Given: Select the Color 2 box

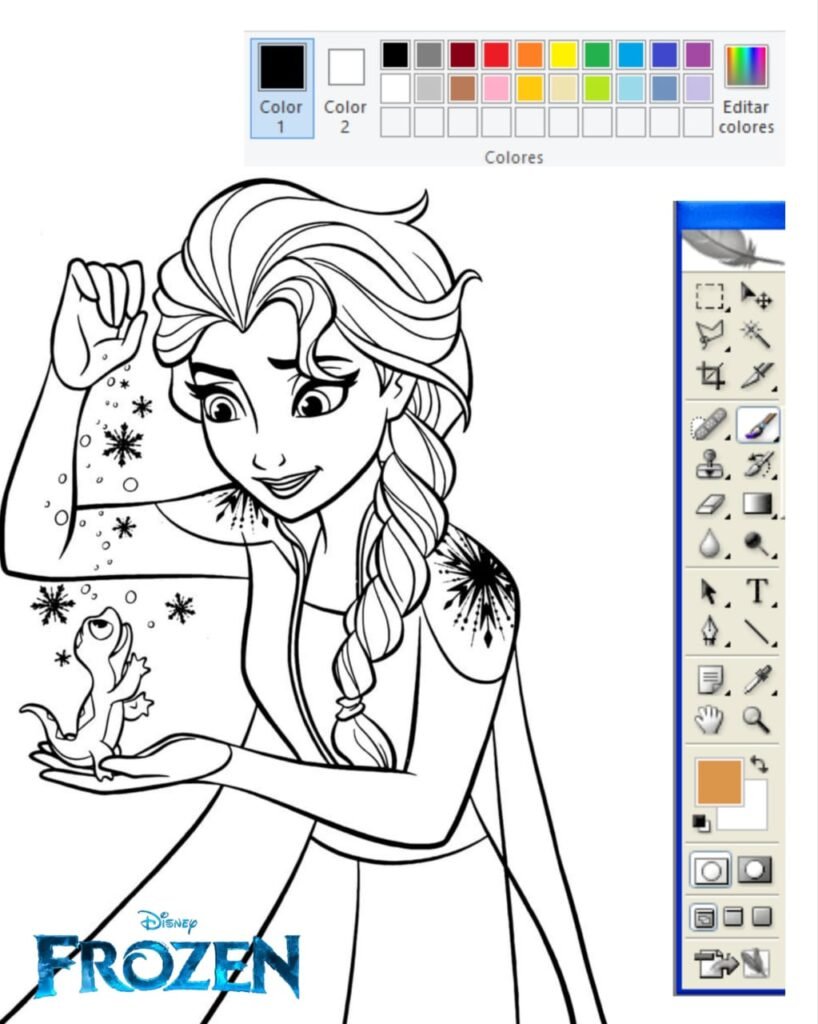Looking at the screenshot, I should coord(345,88).
